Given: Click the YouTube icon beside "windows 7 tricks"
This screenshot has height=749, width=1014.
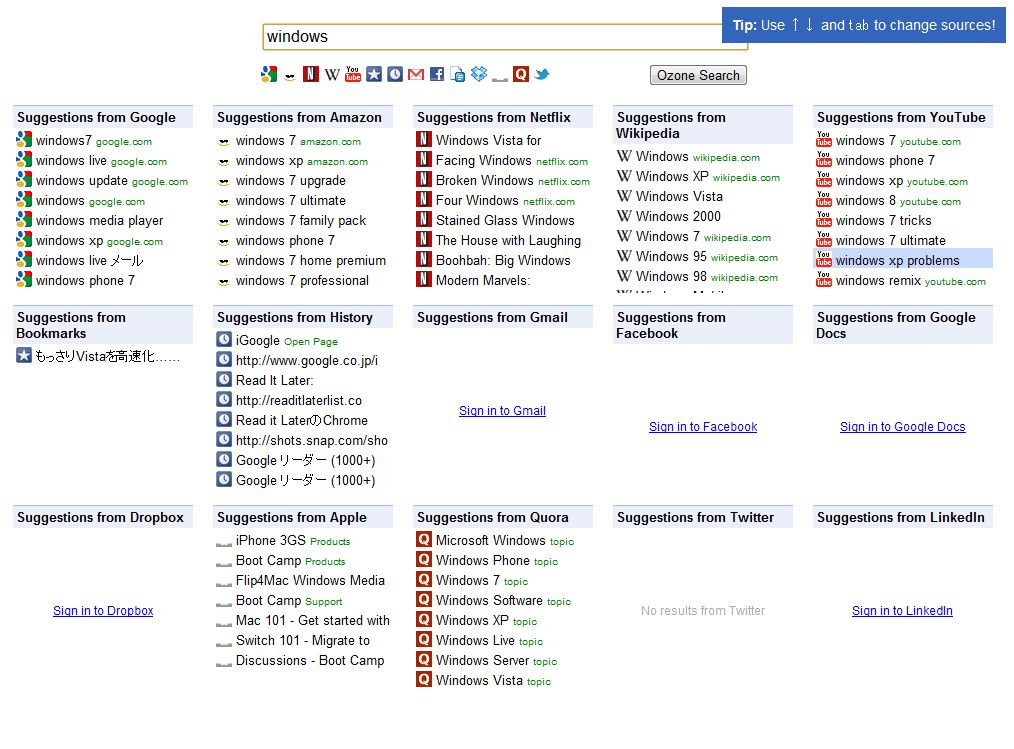Looking at the screenshot, I should [x=824, y=219].
